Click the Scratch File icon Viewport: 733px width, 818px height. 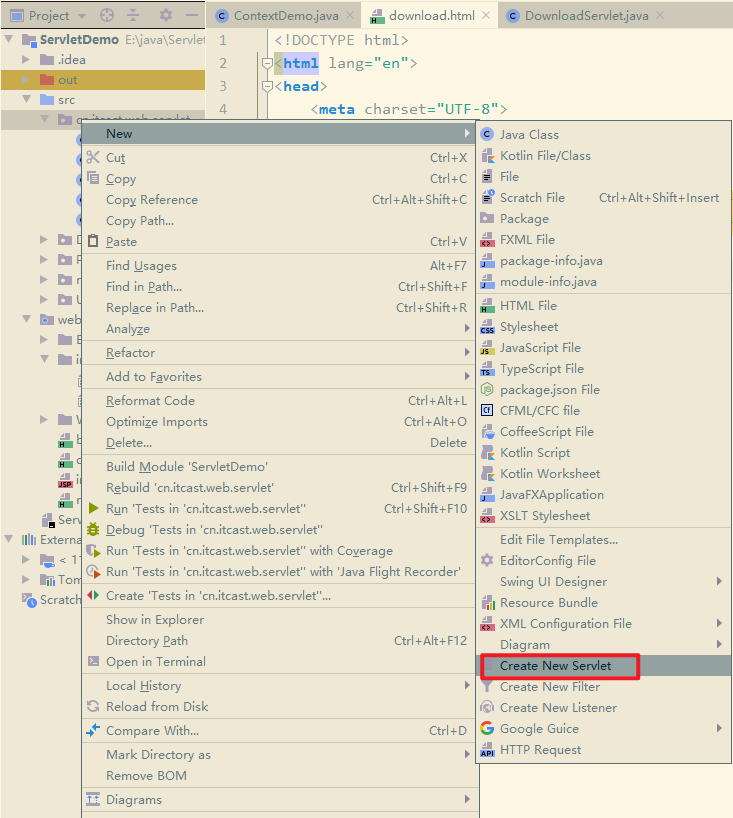click(x=487, y=197)
